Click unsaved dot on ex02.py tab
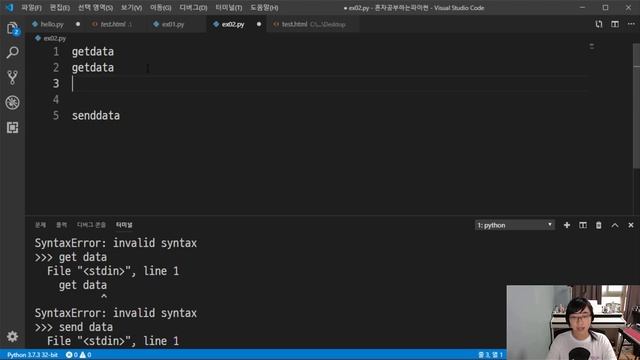This screenshot has height=360, width=640. (259, 24)
